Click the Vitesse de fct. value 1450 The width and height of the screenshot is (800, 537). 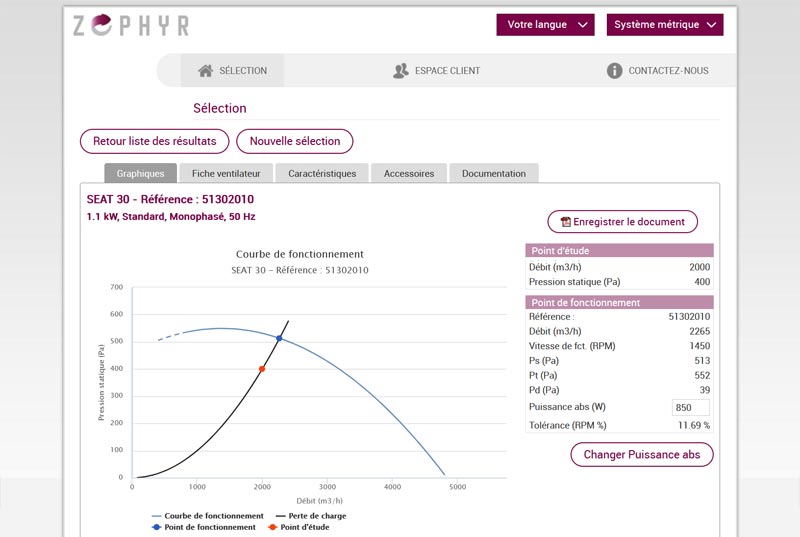[699, 346]
